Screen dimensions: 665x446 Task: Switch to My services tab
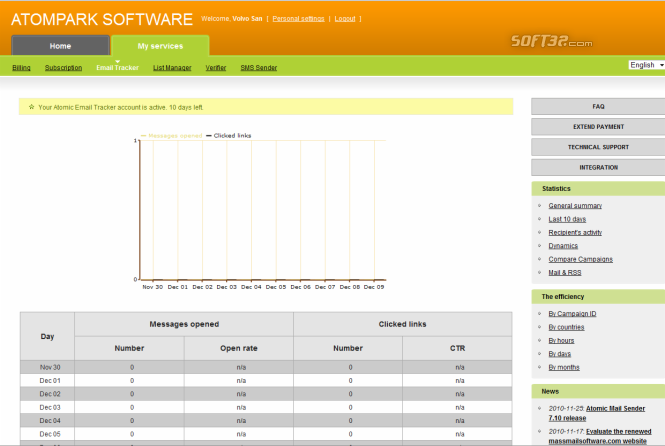pyautogui.click(x=160, y=46)
